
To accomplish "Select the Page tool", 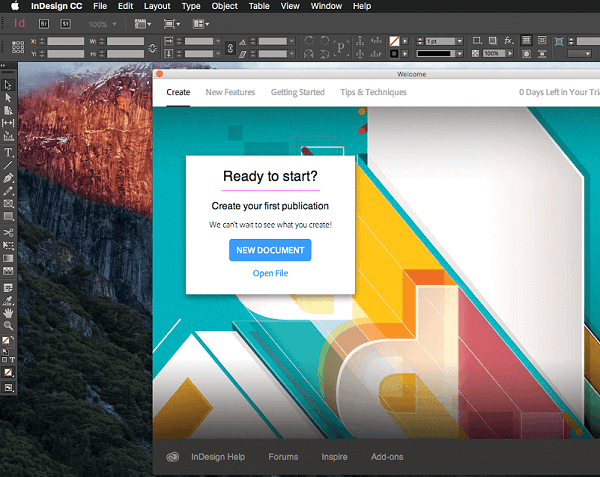I will [8, 111].
